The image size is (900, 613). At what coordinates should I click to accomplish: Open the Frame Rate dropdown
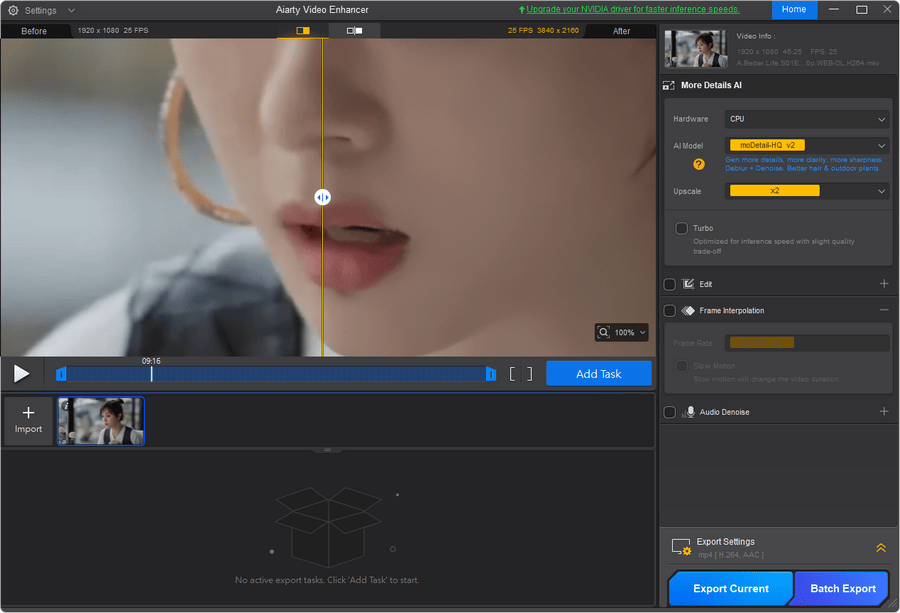pyautogui.click(x=808, y=343)
